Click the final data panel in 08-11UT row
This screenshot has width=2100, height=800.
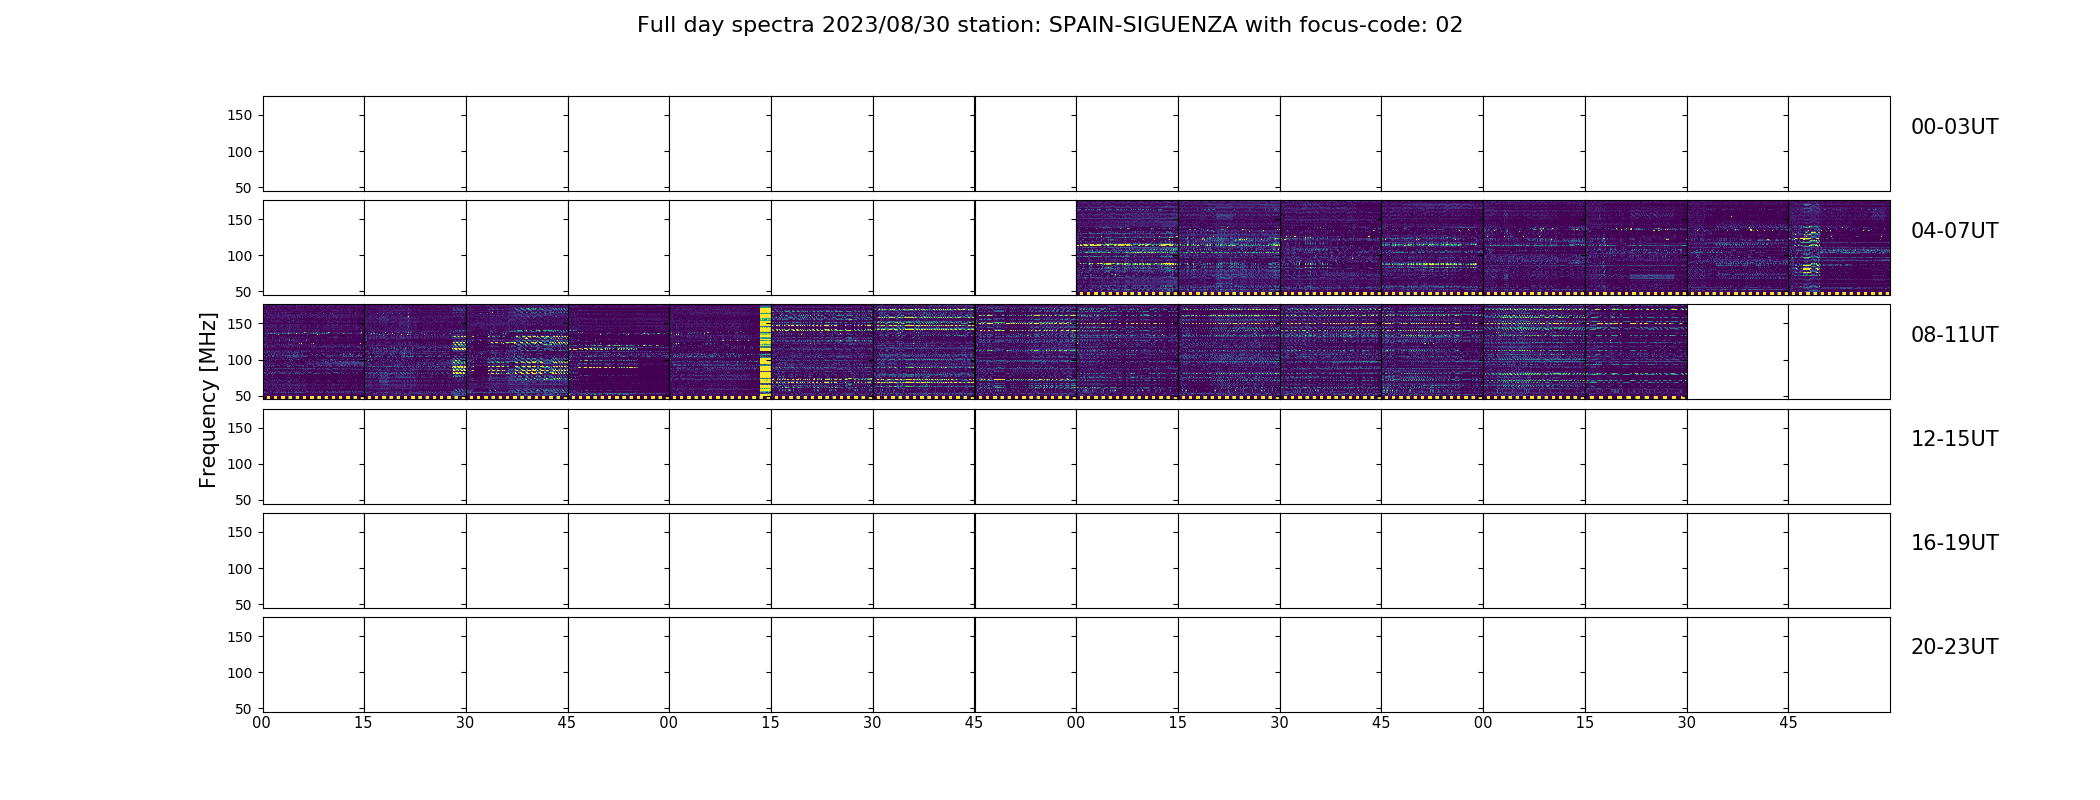[x=1636, y=352]
